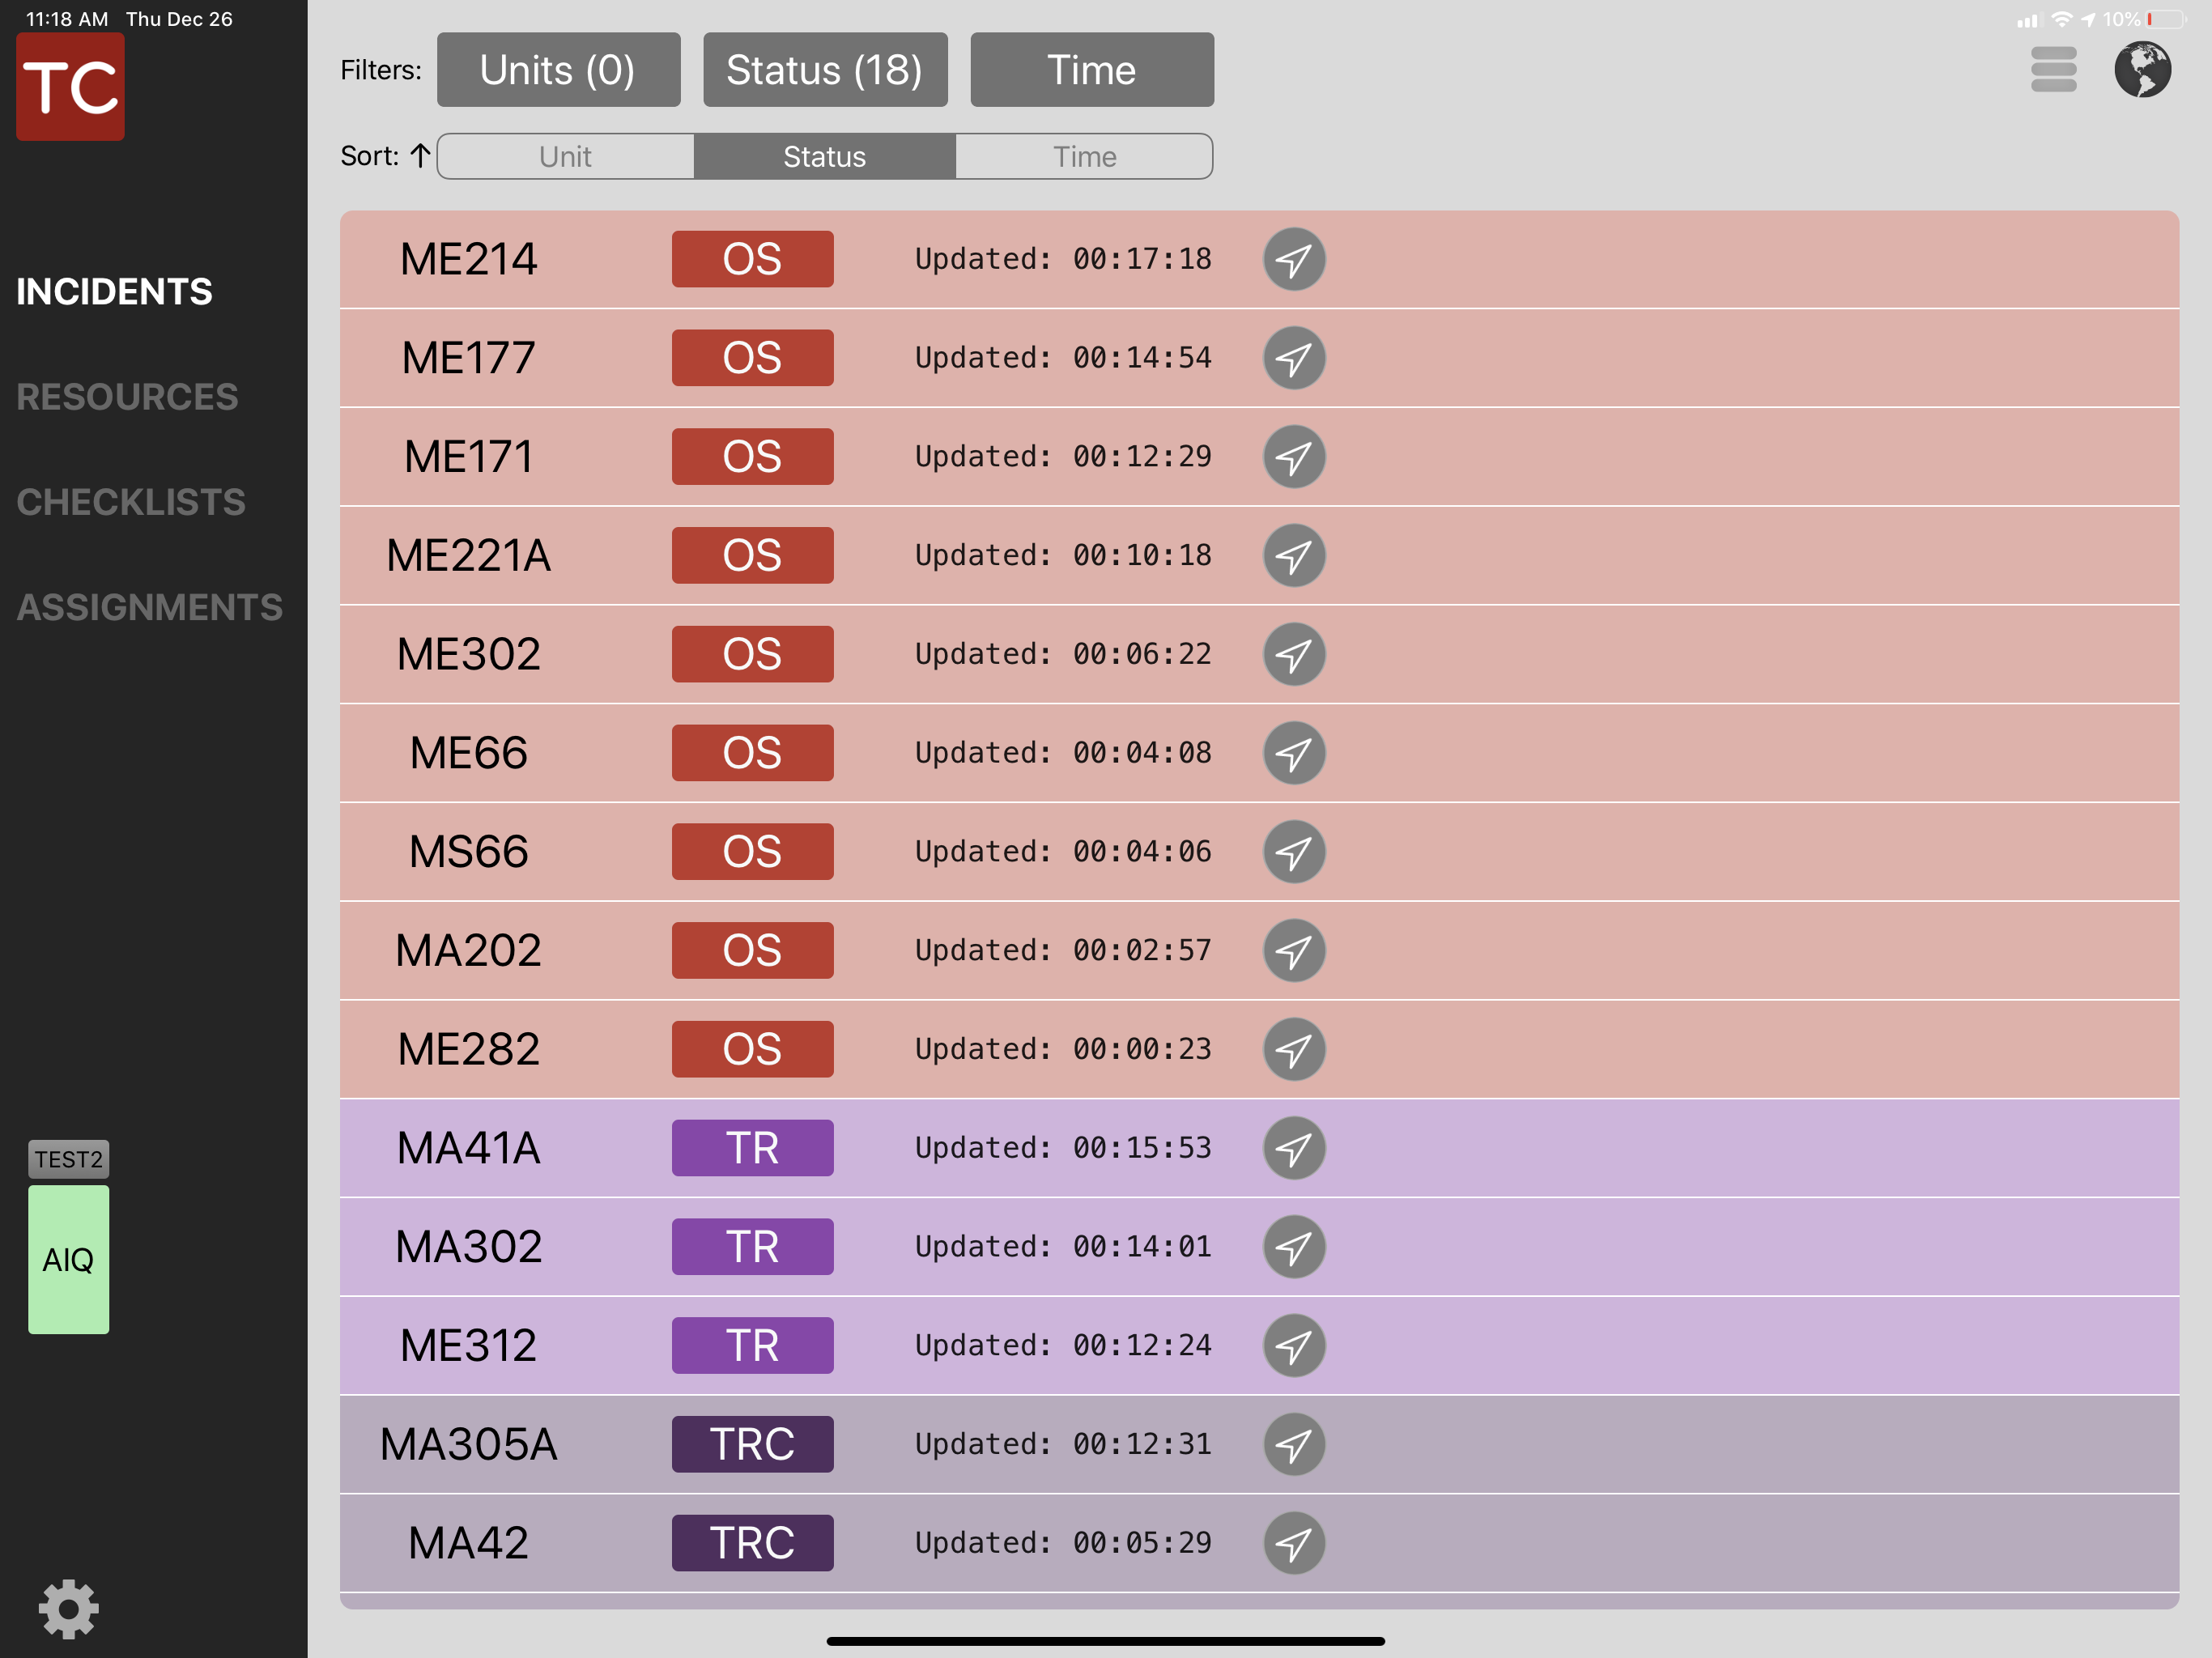2212x1658 pixels.
Task: Open the globe map icon
Action: (2141, 70)
